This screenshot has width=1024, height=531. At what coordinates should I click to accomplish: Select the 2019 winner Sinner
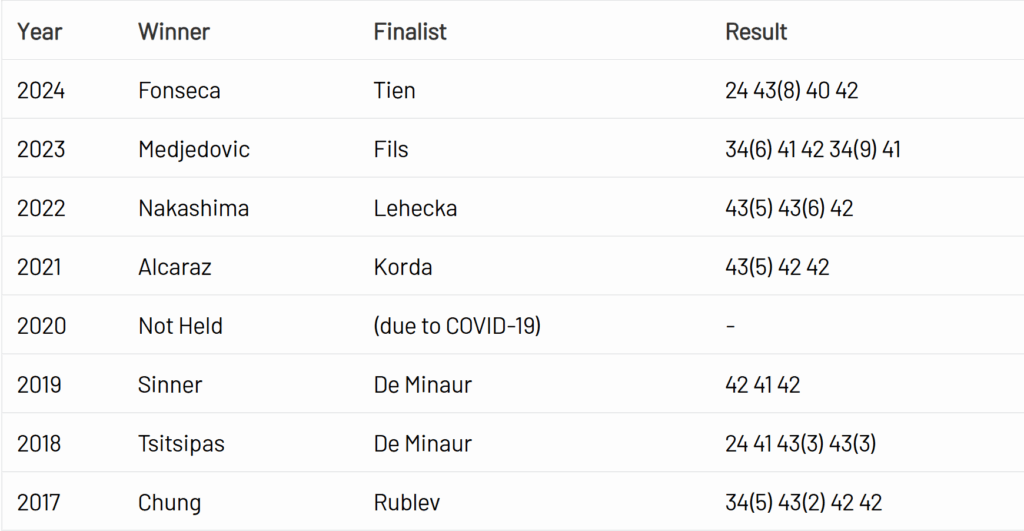coord(170,386)
